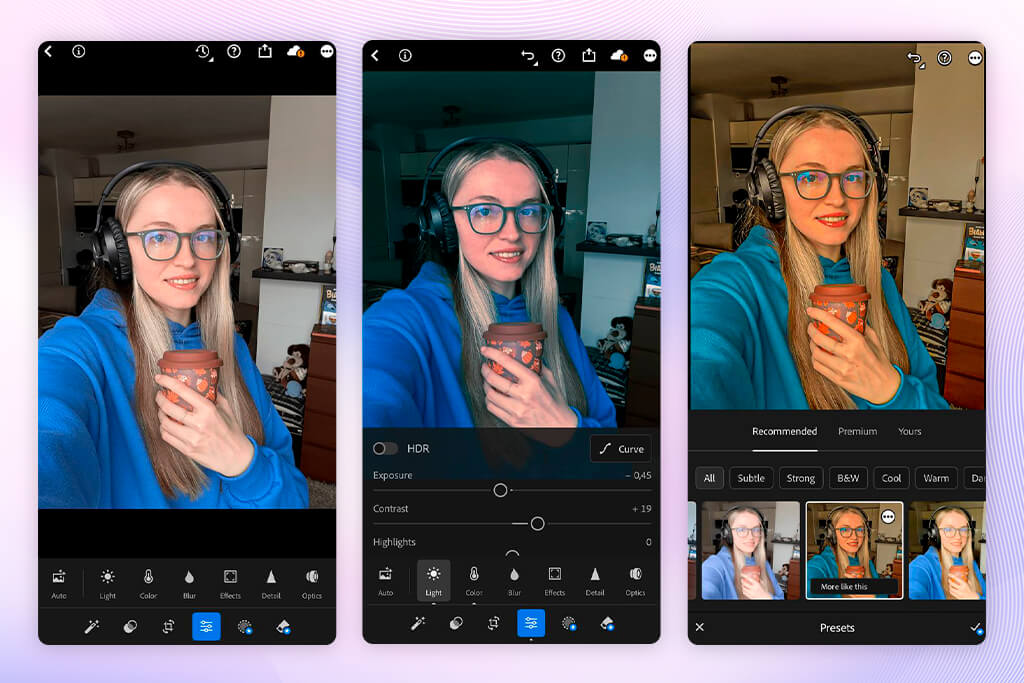The height and width of the screenshot is (683, 1024).
Task: Tap highlighted Edit sliders in middle phone
Action: pos(531,624)
